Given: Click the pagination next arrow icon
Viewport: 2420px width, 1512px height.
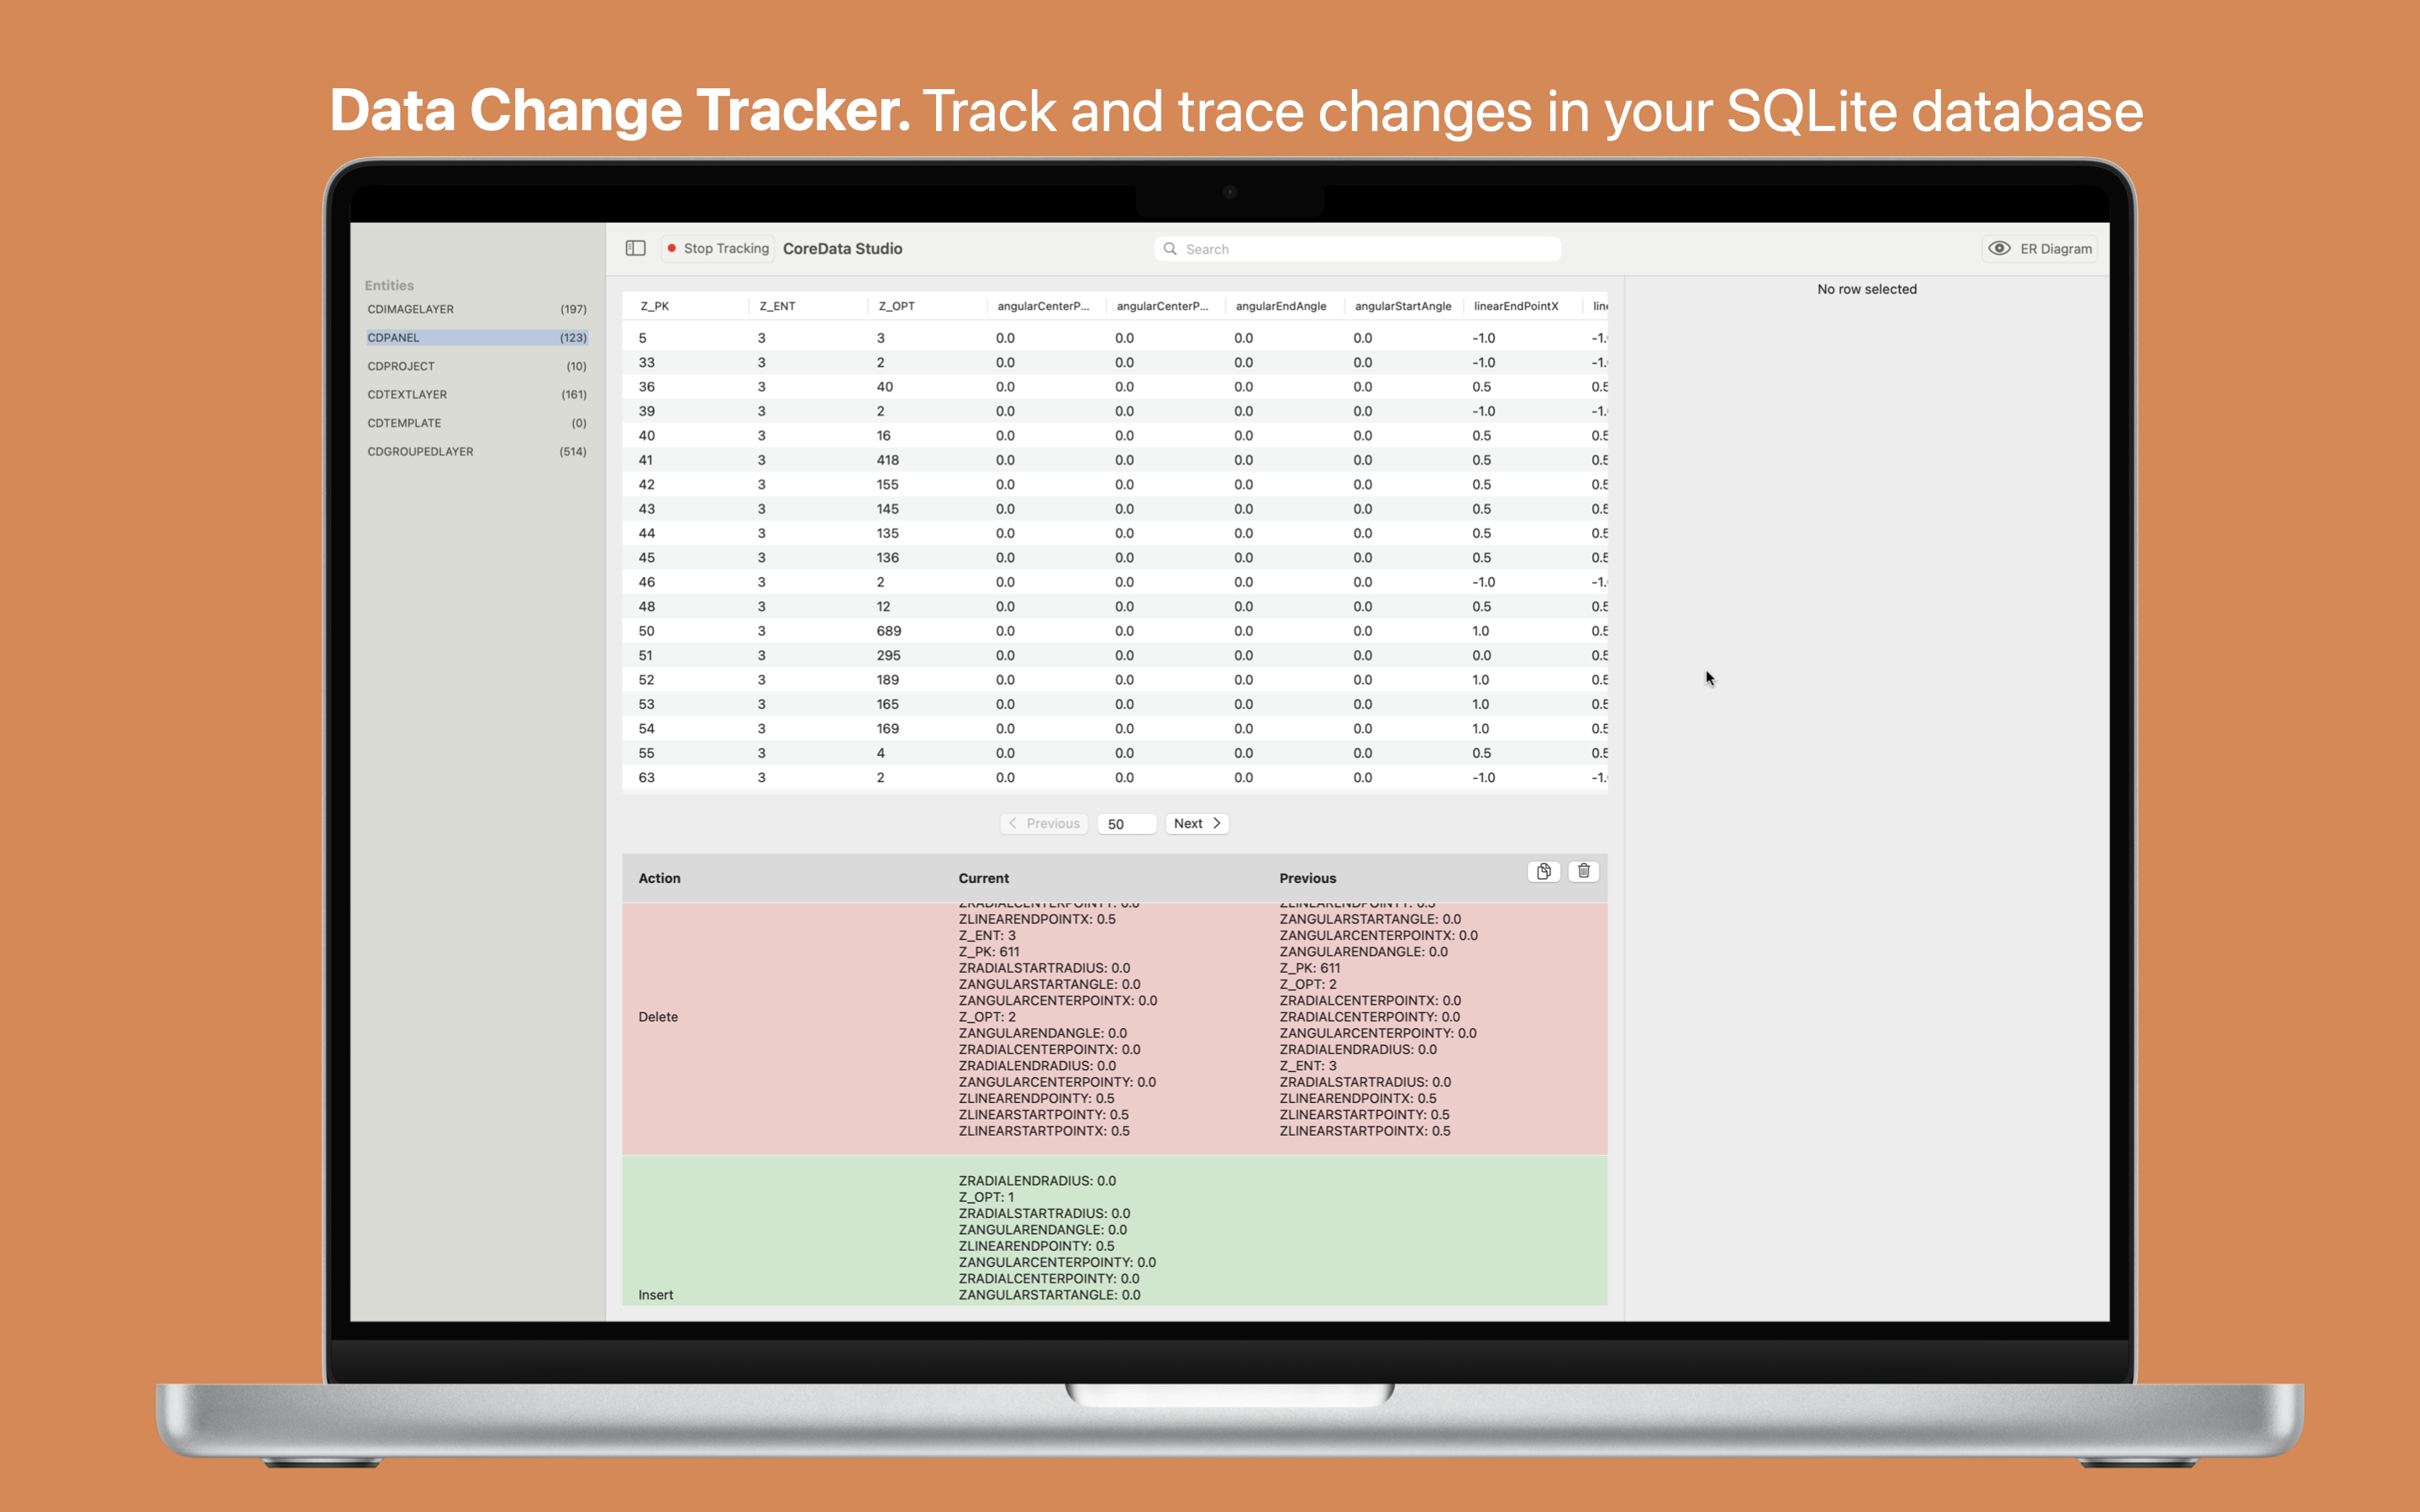Looking at the screenshot, I should click(1214, 822).
